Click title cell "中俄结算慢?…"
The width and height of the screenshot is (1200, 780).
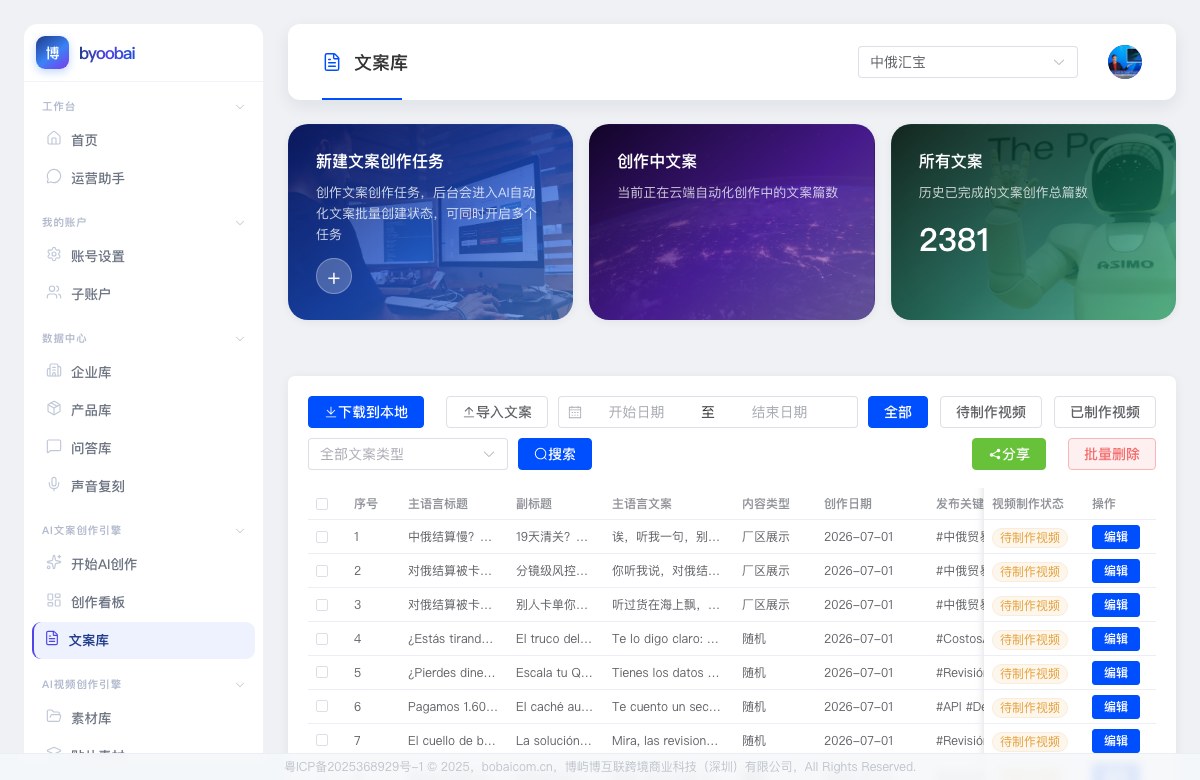tap(451, 537)
